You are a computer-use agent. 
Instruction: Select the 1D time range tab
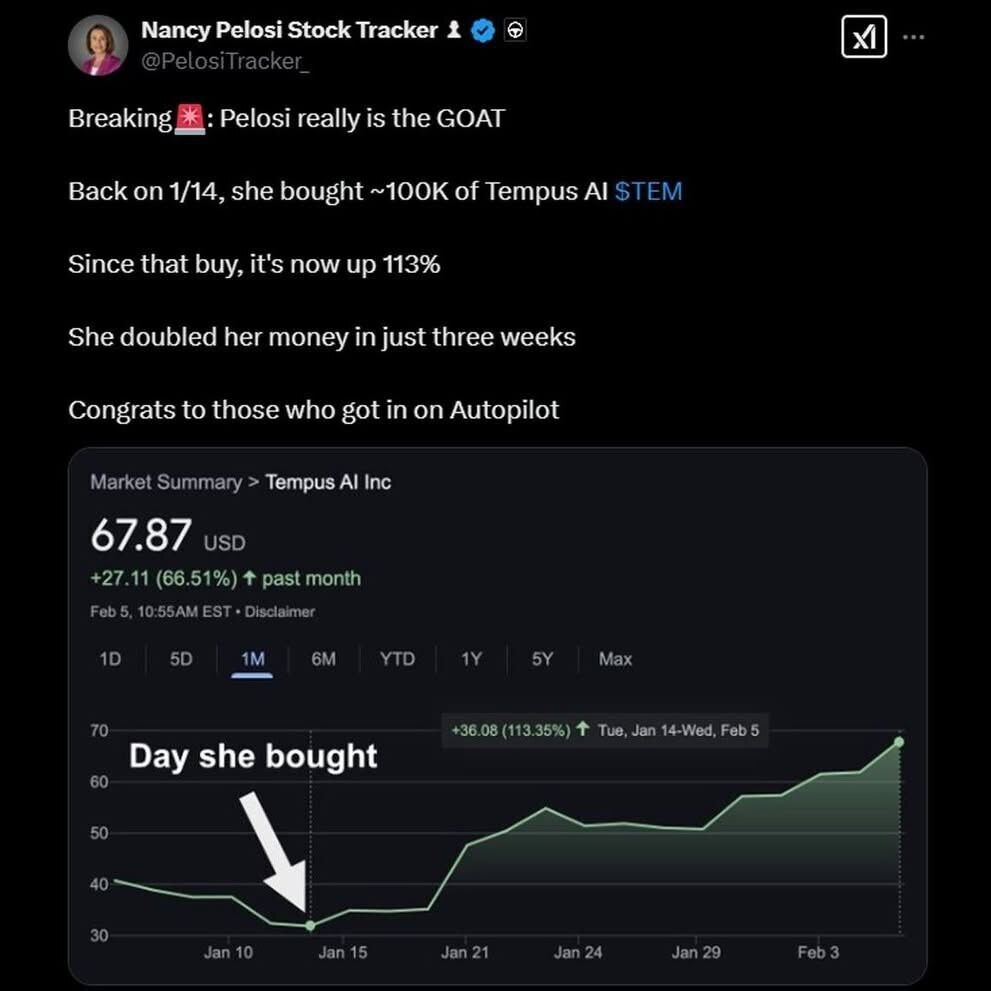(x=110, y=659)
